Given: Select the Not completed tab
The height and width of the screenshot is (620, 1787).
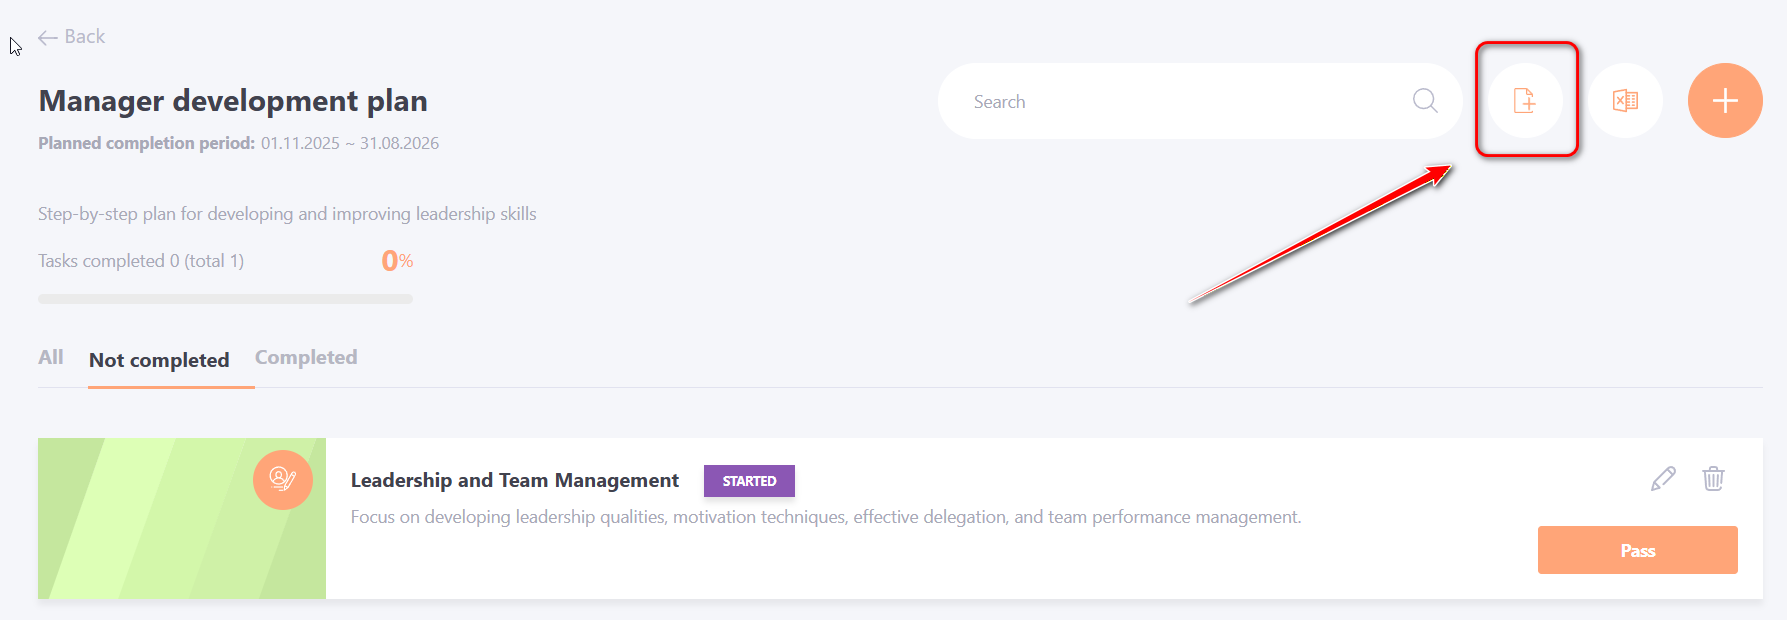Looking at the screenshot, I should tap(159, 360).
